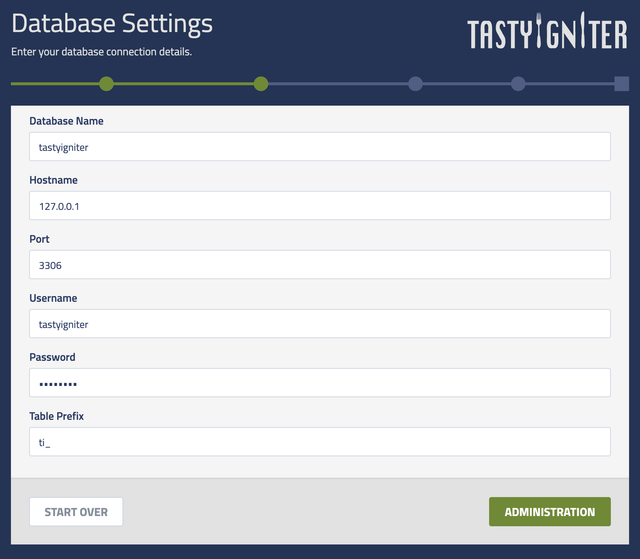Click the Database Settings heading

click(112, 24)
